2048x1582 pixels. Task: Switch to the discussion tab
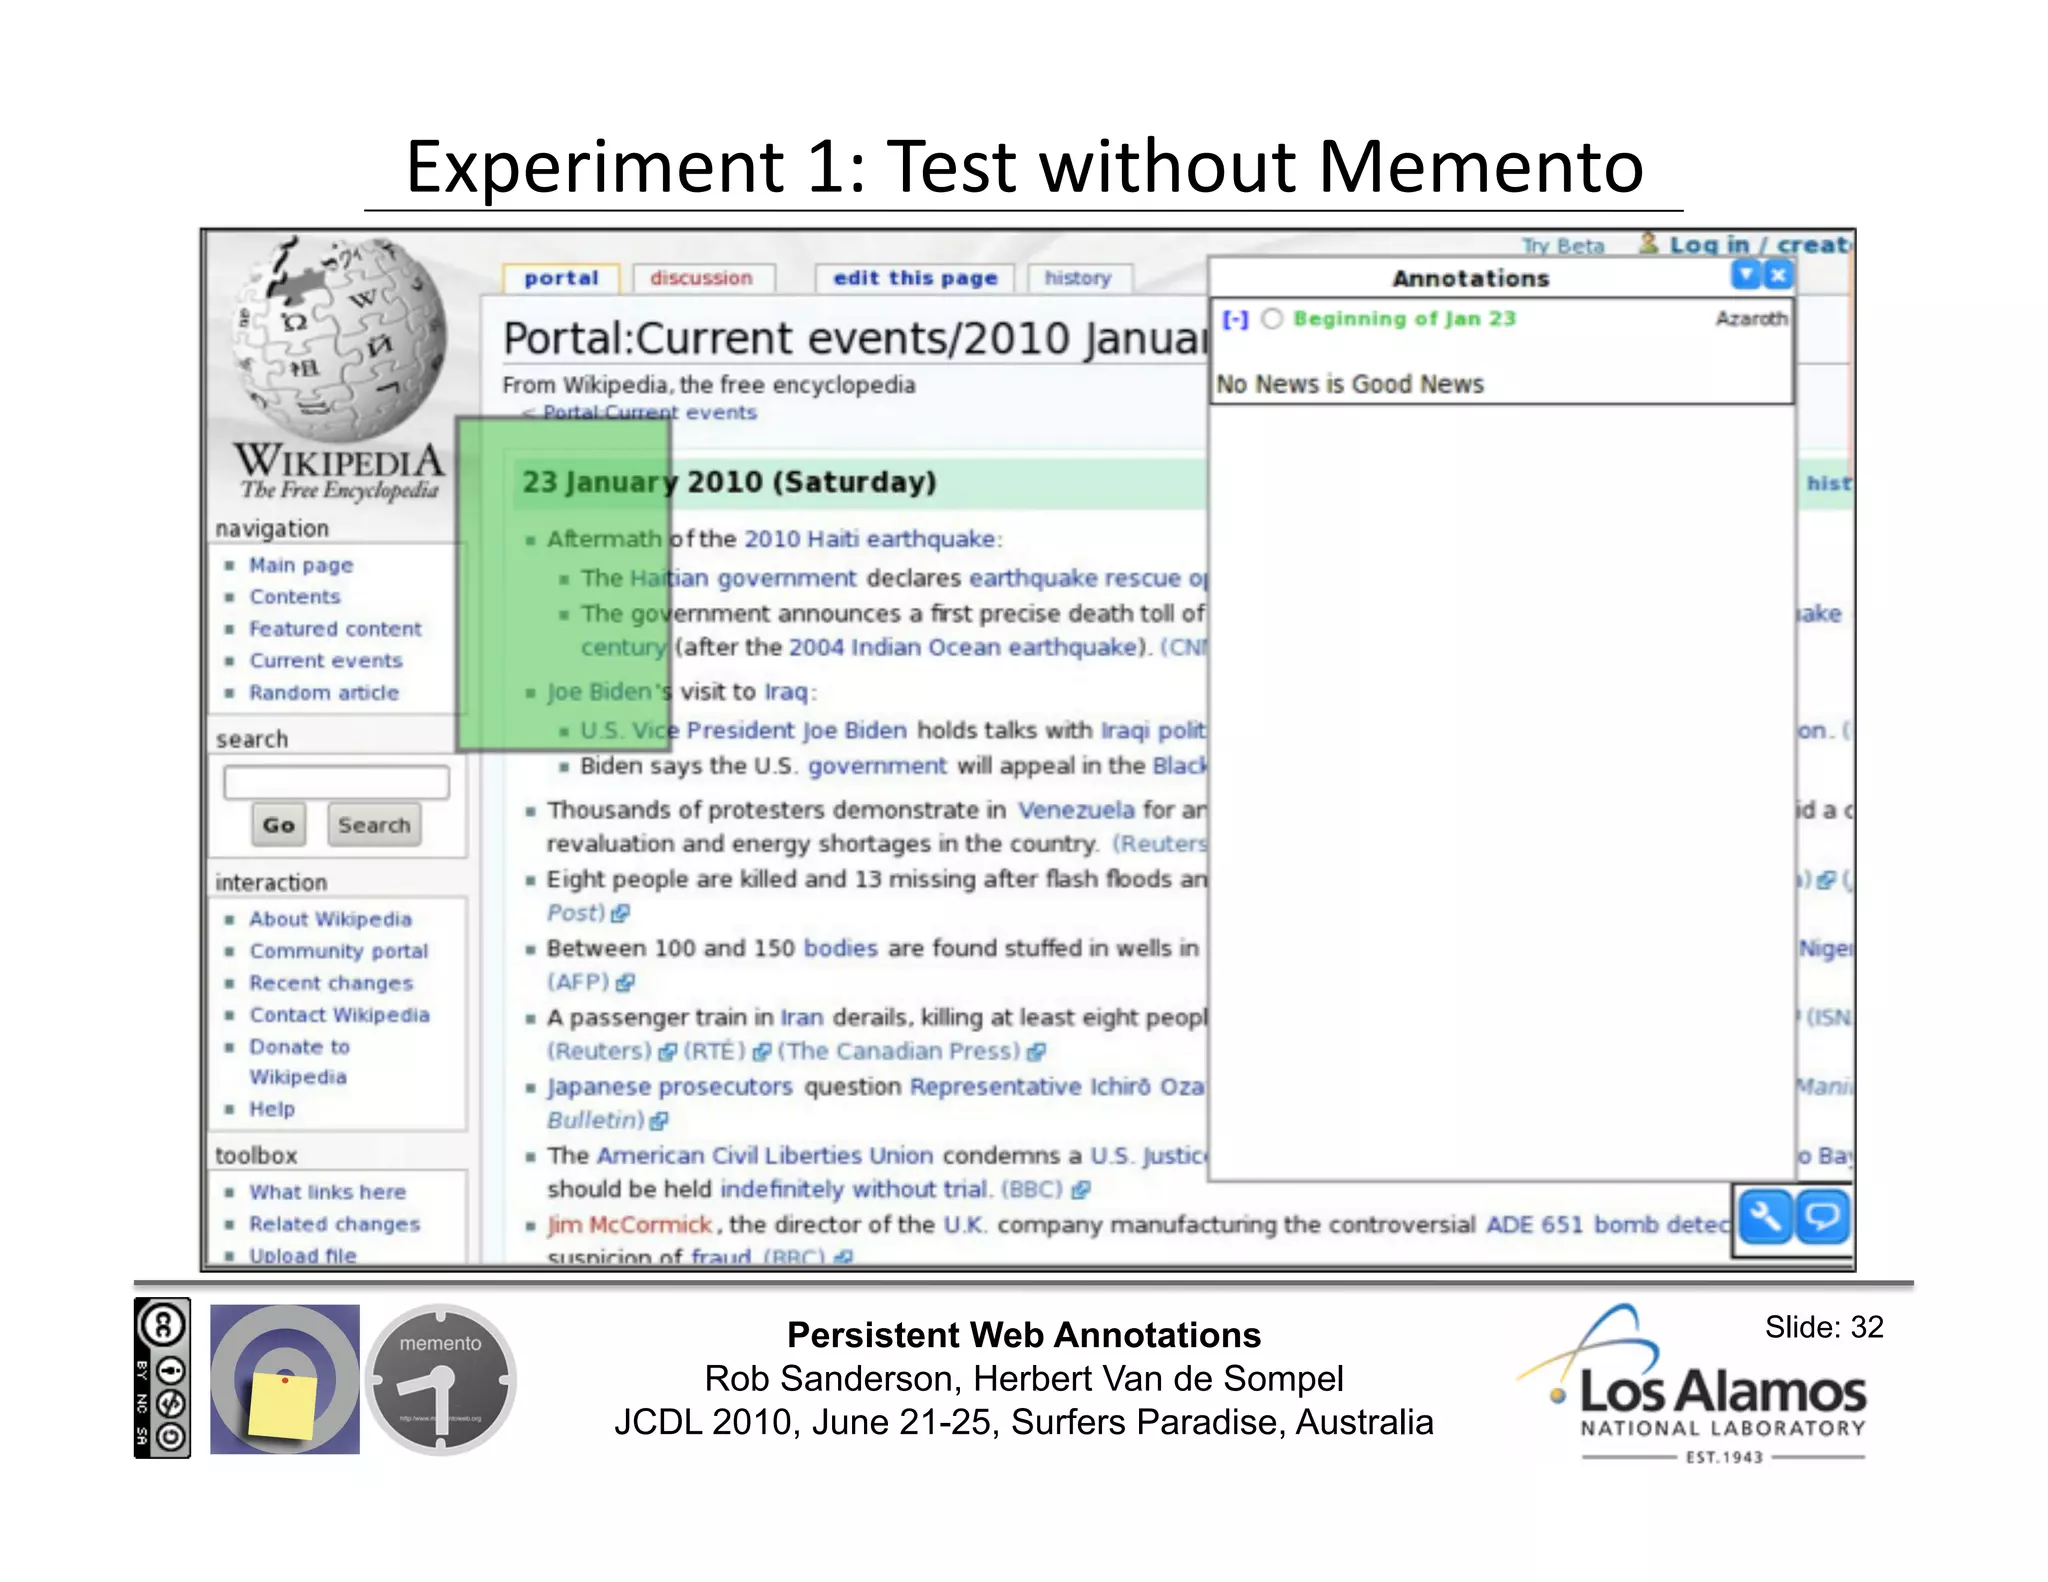pyautogui.click(x=701, y=278)
